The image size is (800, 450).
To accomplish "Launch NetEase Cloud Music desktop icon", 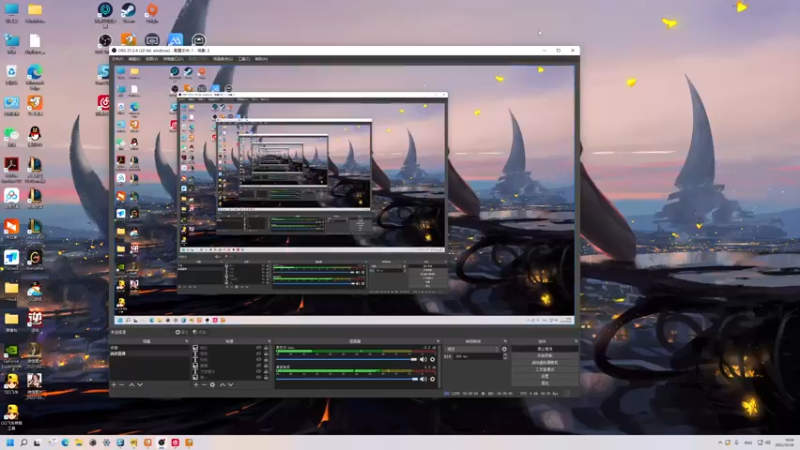I will 104,106.
